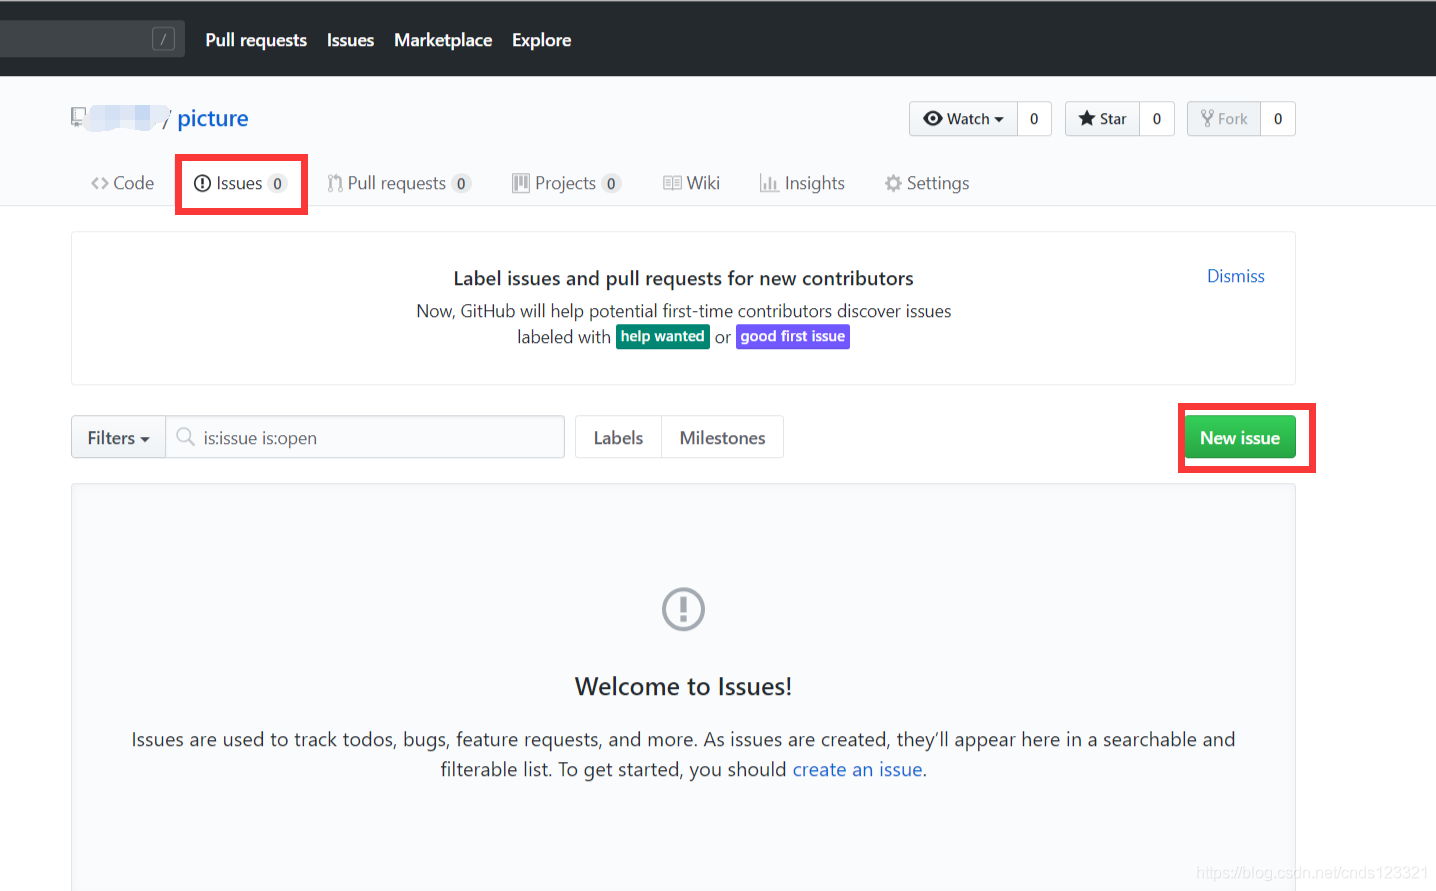Open the Insights tab
Image resolution: width=1436 pixels, height=891 pixels.
[802, 183]
